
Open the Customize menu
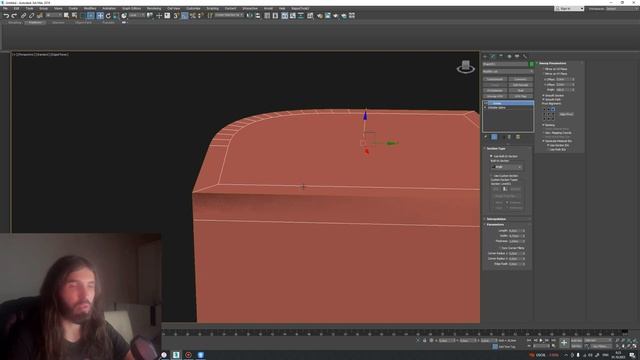click(x=193, y=8)
